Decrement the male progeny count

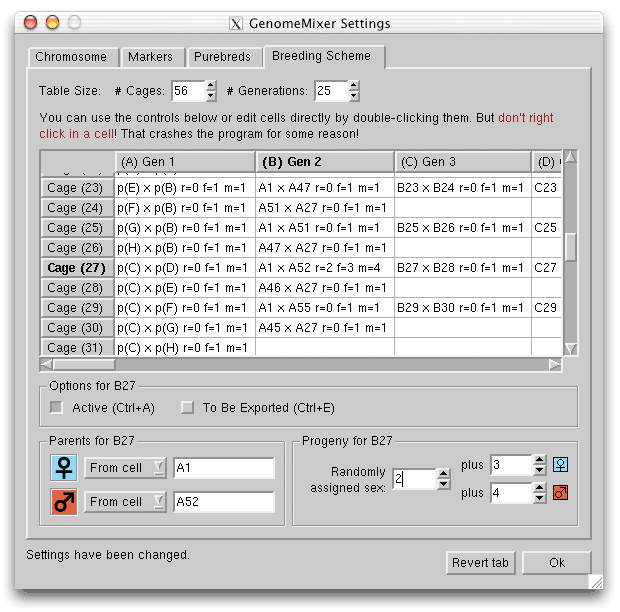(539, 498)
